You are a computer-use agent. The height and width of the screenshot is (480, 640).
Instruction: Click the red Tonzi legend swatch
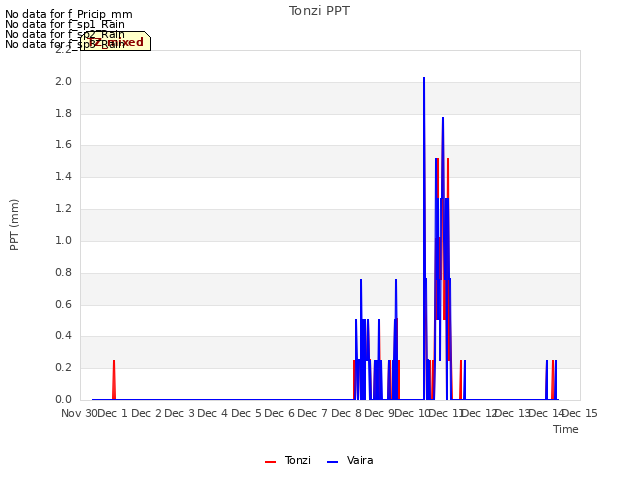[x=270, y=462]
